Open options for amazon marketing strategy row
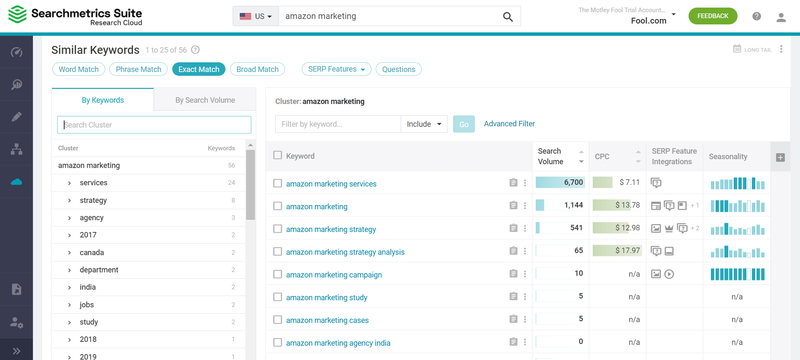 525,228
